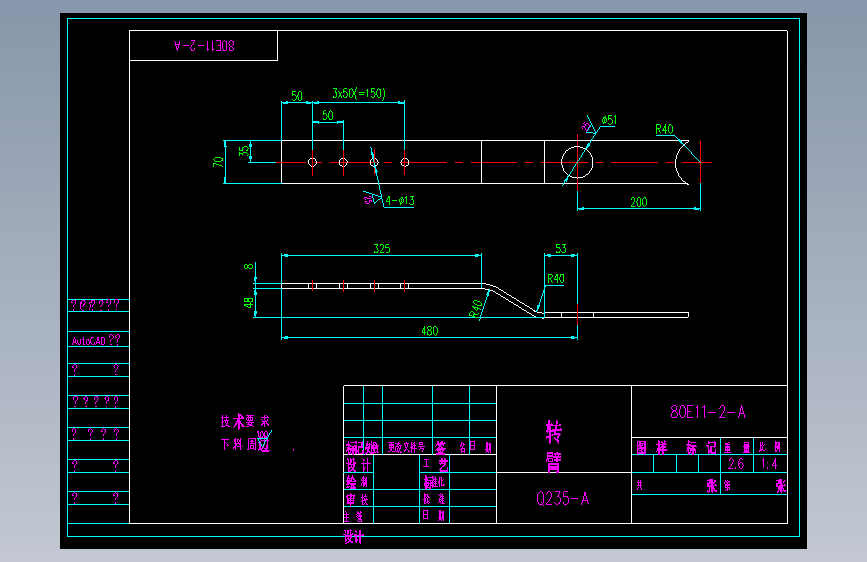Select the 绘制 cell in title block
The image size is (867, 562).
pos(358,482)
